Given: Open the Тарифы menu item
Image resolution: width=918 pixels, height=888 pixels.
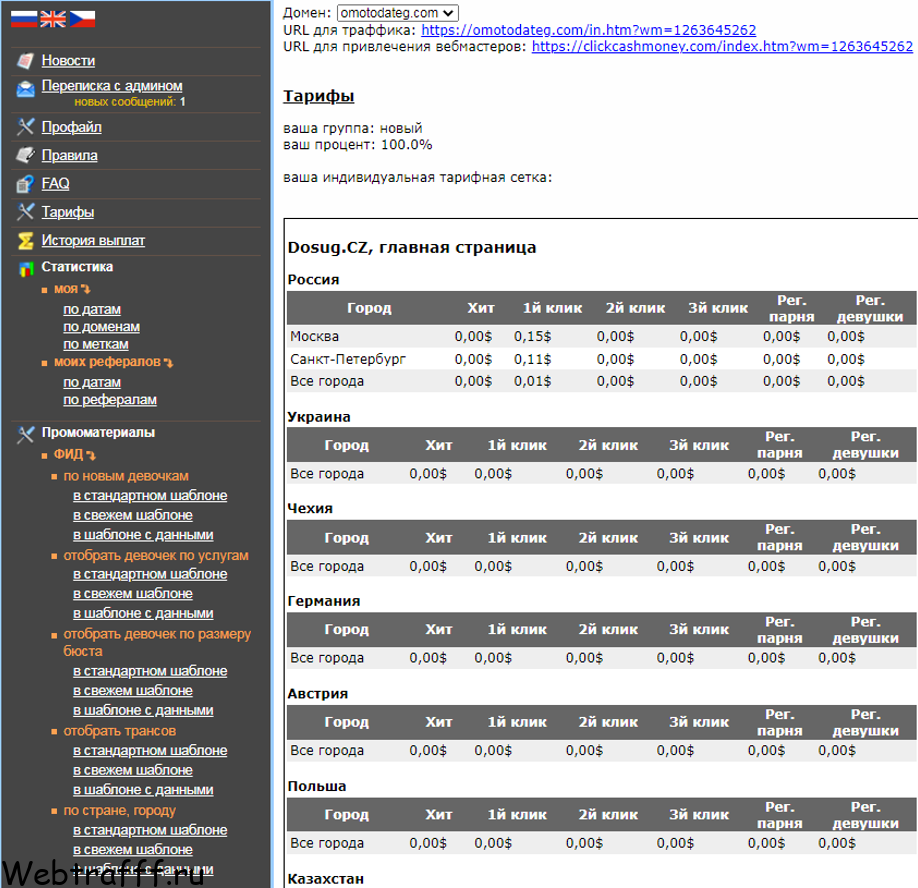Looking at the screenshot, I should [67, 212].
